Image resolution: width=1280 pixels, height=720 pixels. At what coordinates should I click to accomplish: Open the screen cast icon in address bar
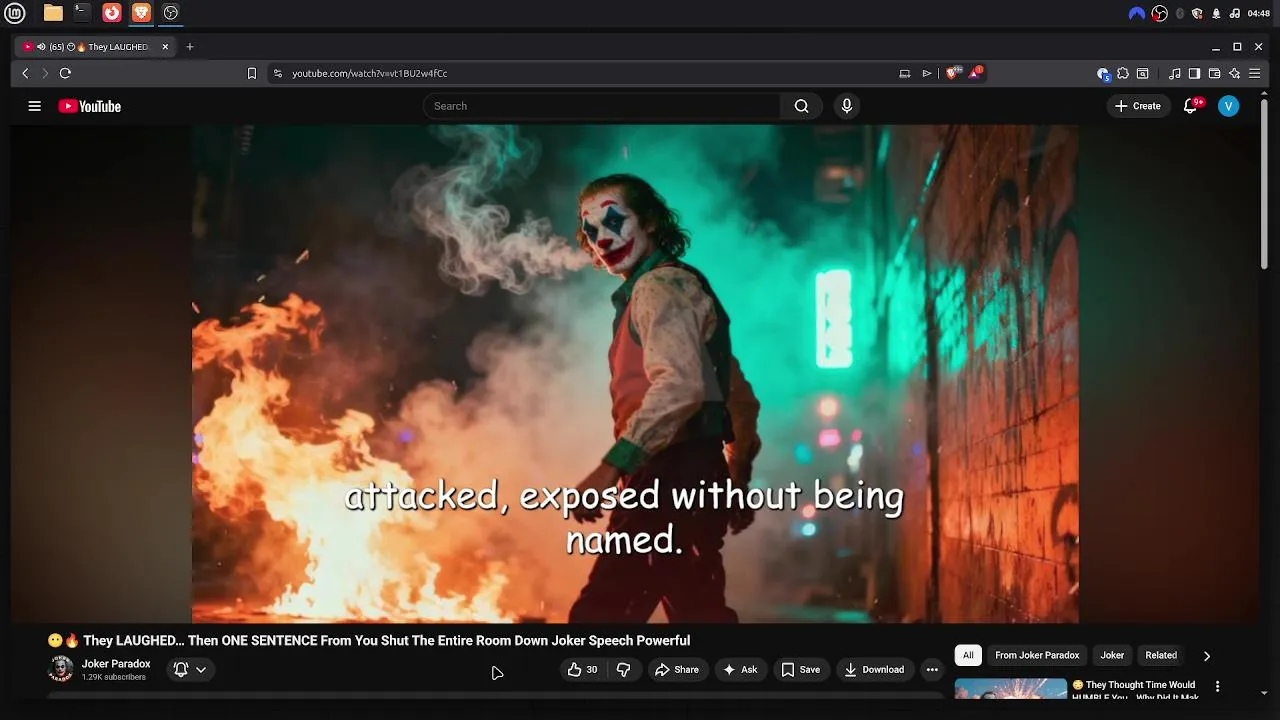tap(904, 73)
